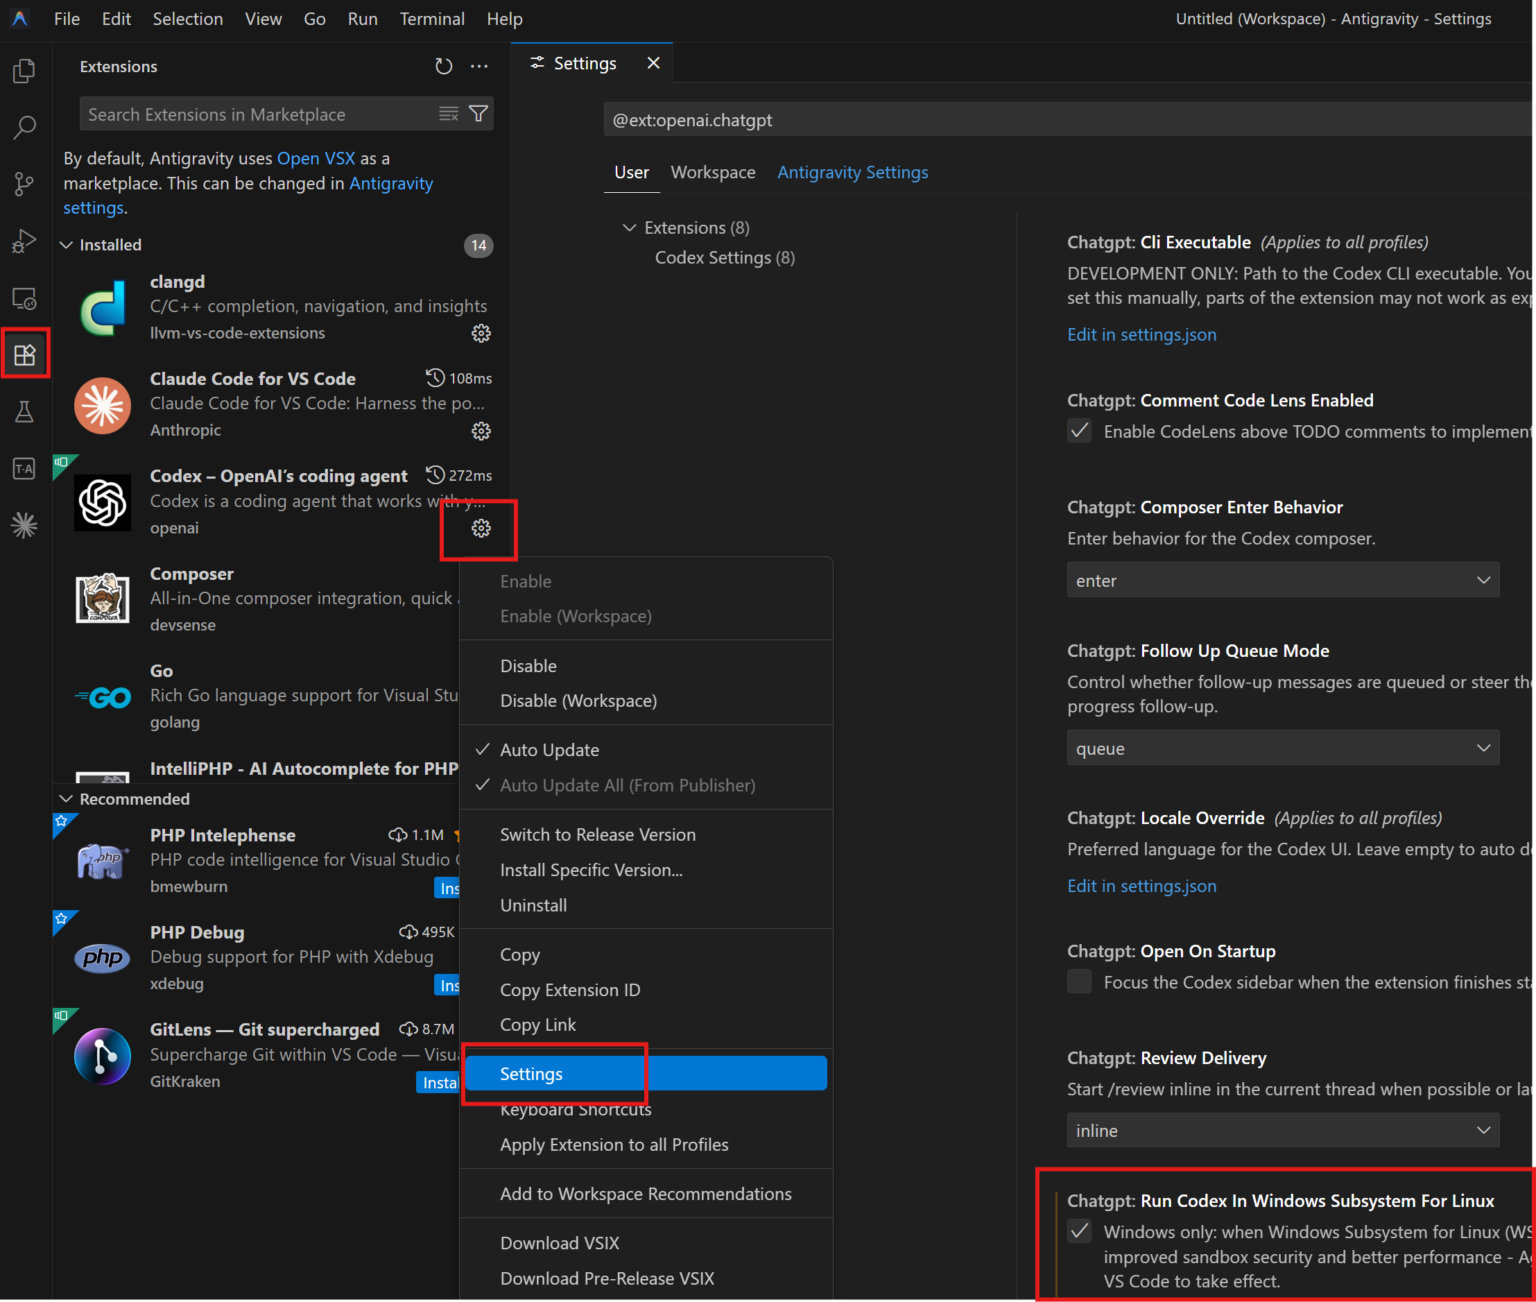
Task: Choose Uninstall in extension context menu
Action: 646,905
